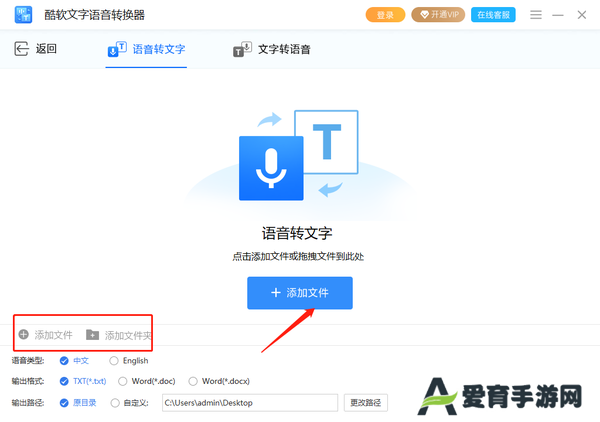The width and height of the screenshot is (600, 422).
Task: Go back with 返回
Action: click(x=35, y=49)
